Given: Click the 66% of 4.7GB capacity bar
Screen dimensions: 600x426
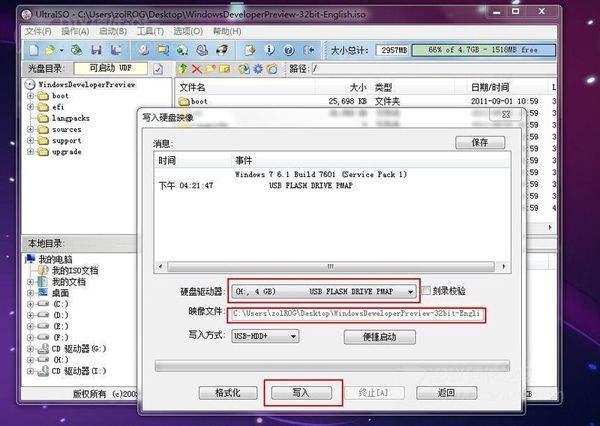Looking at the screenshot, I should click(484, 50).
